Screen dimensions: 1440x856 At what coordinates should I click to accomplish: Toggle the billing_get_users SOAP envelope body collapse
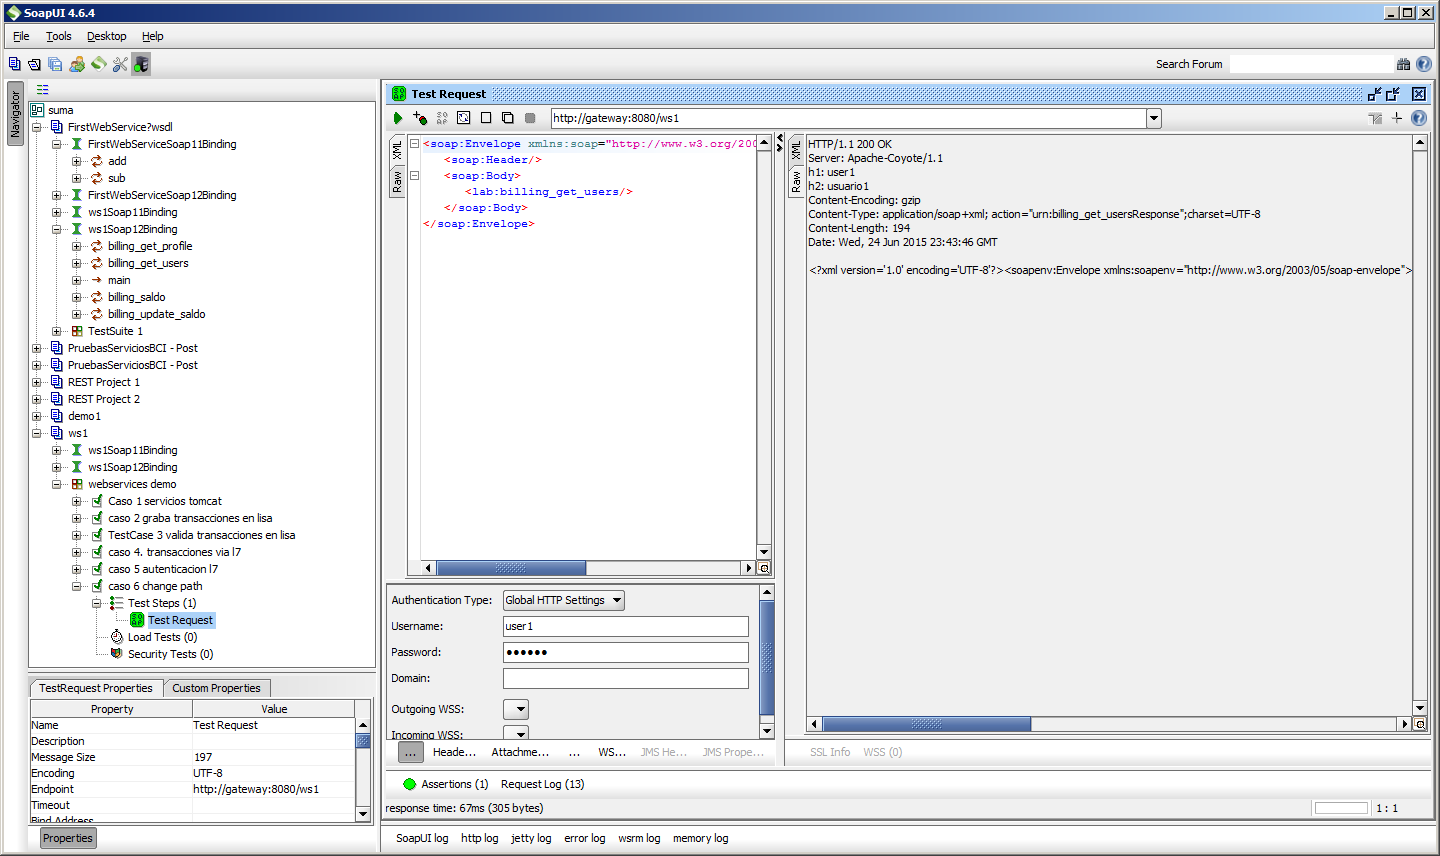click(x=412, y=175)
